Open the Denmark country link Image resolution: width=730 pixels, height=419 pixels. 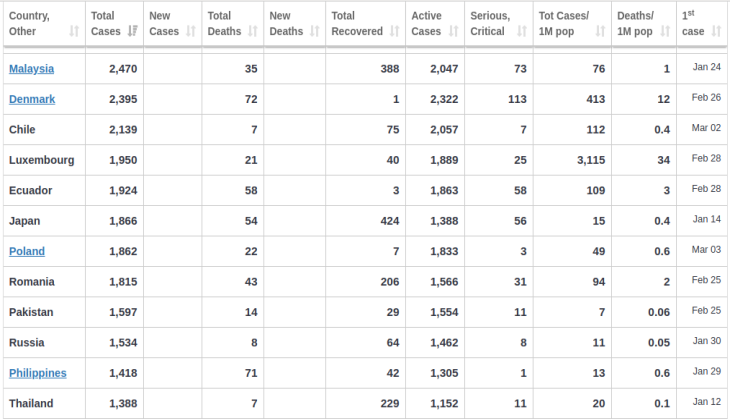pos(32,99)
